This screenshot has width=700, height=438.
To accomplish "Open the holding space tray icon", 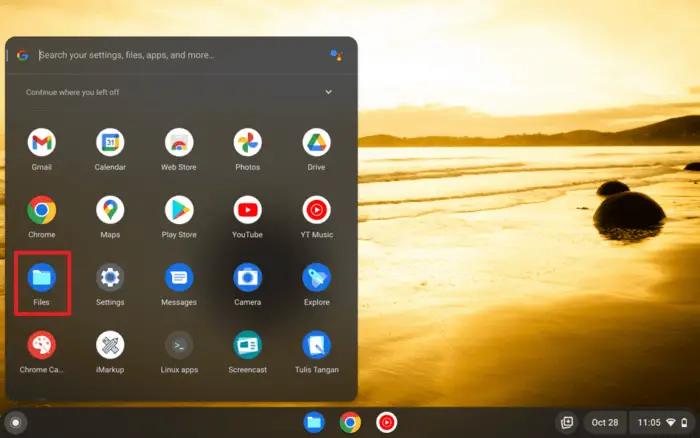I will (567, 422).
